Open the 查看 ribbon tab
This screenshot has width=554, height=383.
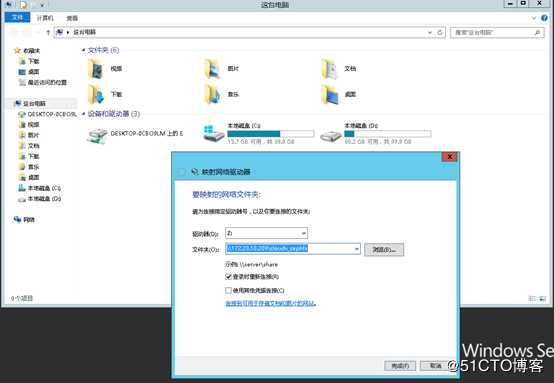coord(72,18)
